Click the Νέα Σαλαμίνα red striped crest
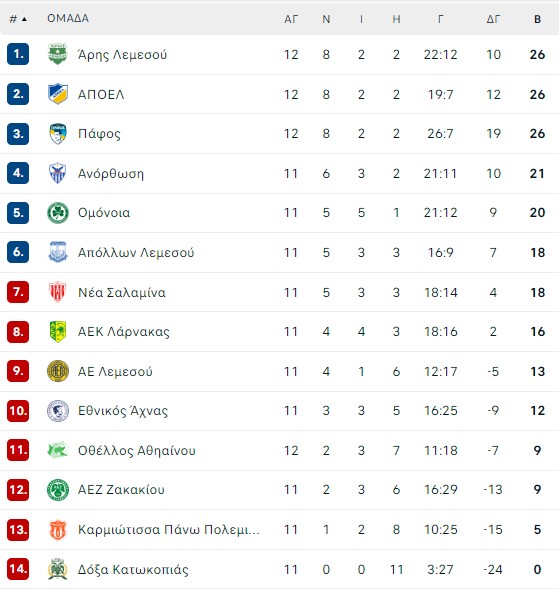 (57, 292)
